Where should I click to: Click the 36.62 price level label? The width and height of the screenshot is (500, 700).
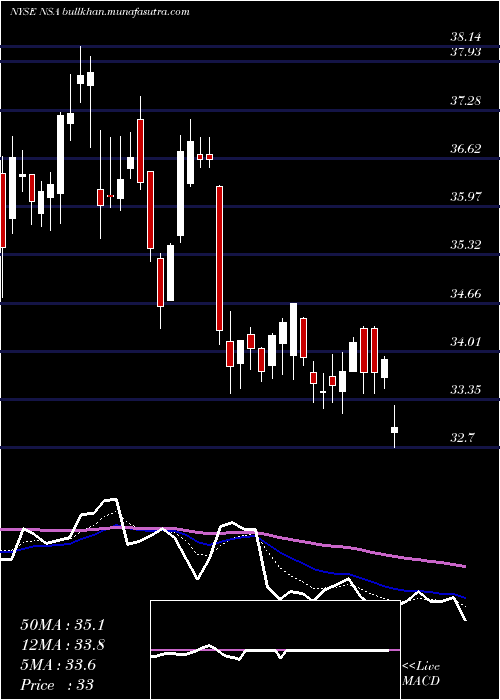pos(466,149)
